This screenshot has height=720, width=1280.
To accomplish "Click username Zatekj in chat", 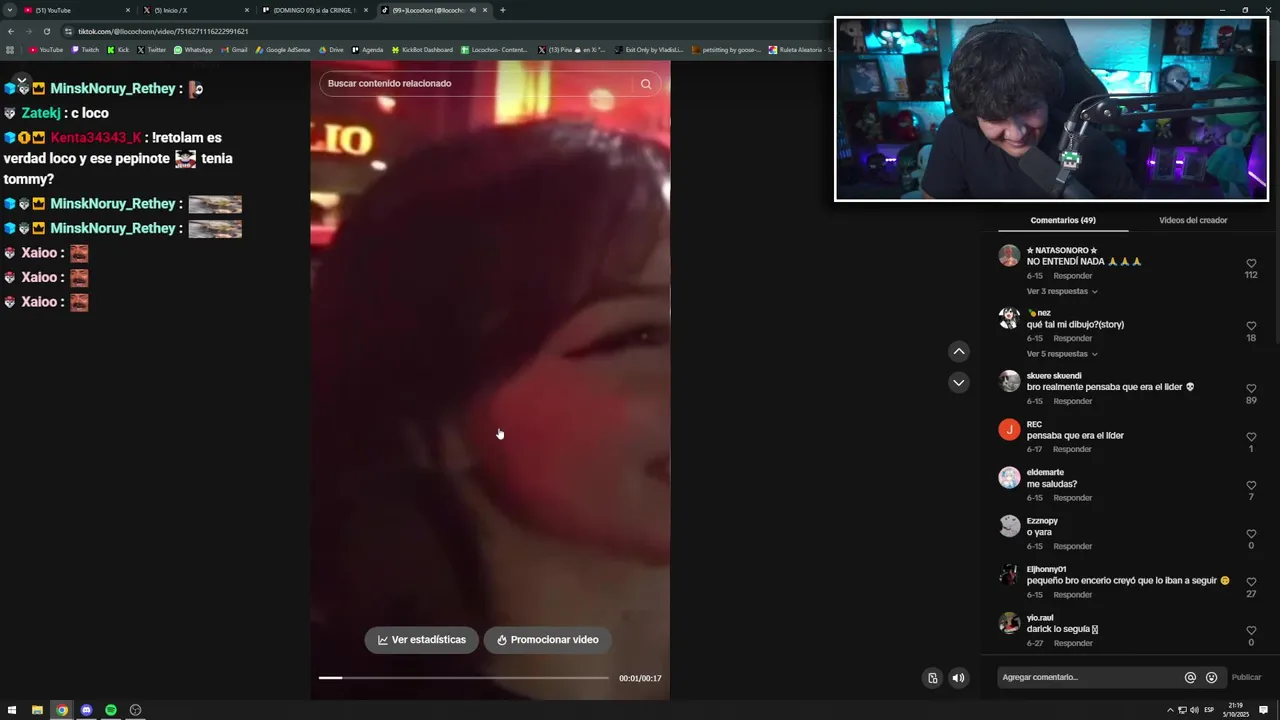I will coord(41,113).
